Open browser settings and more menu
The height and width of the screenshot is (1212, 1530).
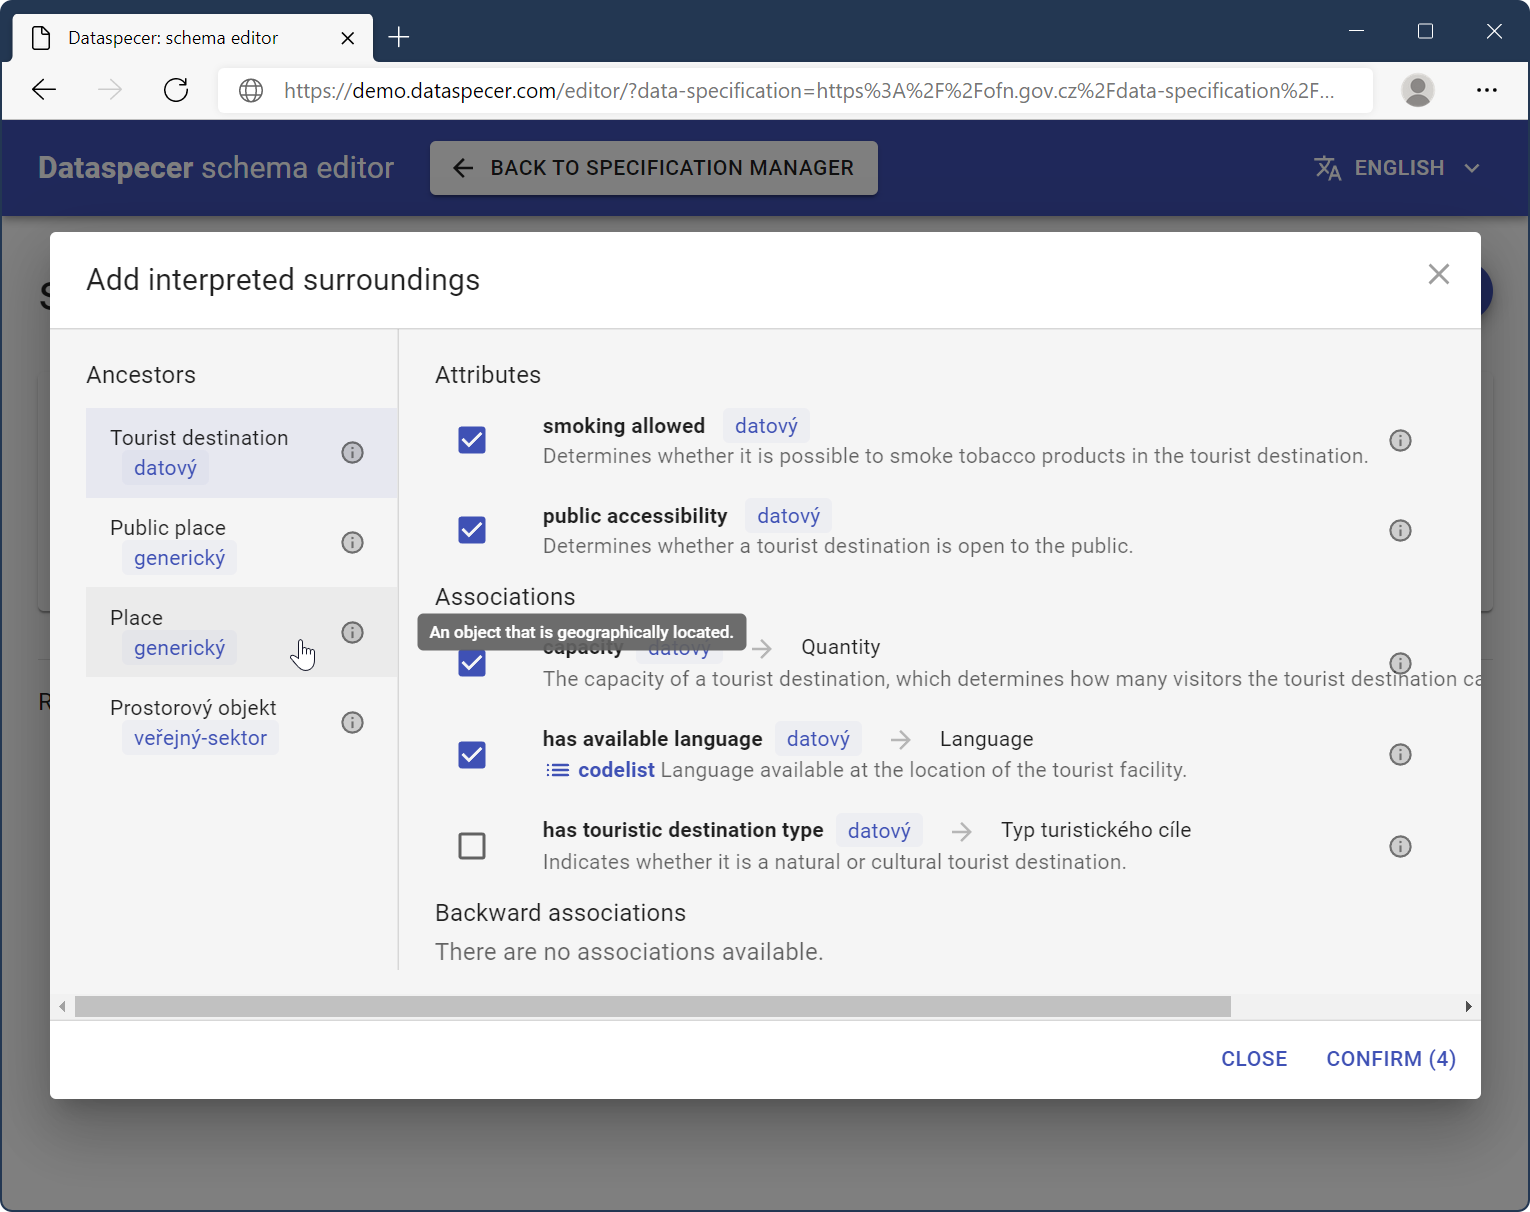[1486, 91]
